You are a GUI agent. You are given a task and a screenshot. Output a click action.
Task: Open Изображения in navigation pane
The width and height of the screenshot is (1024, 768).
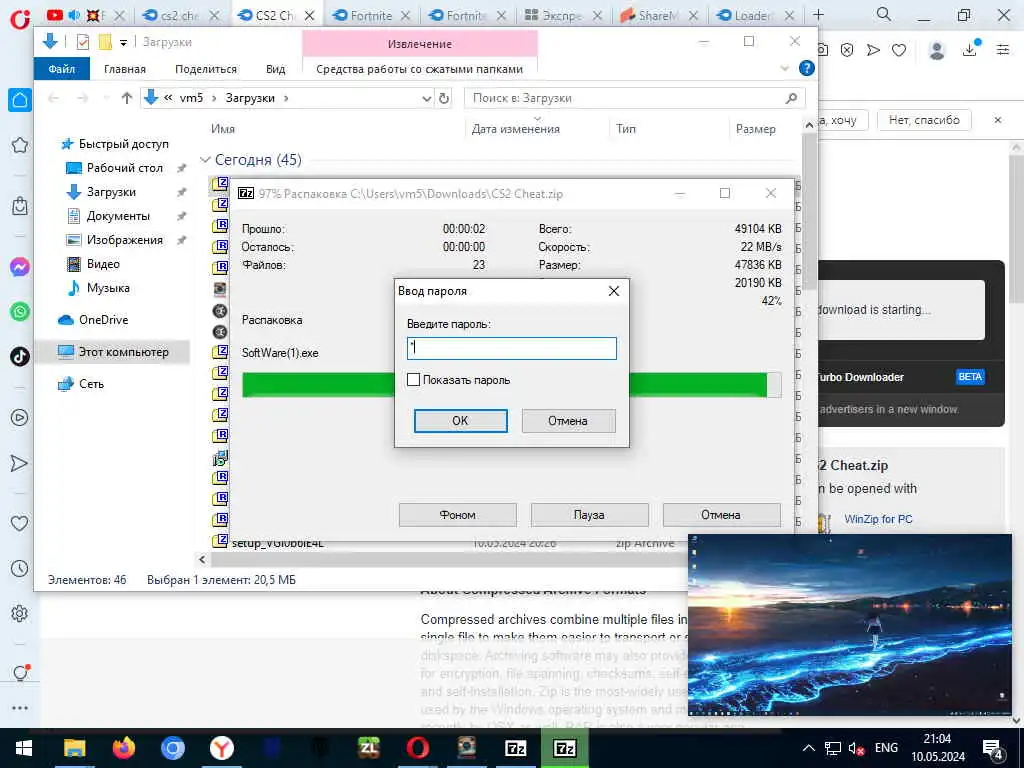pos(124,240)
